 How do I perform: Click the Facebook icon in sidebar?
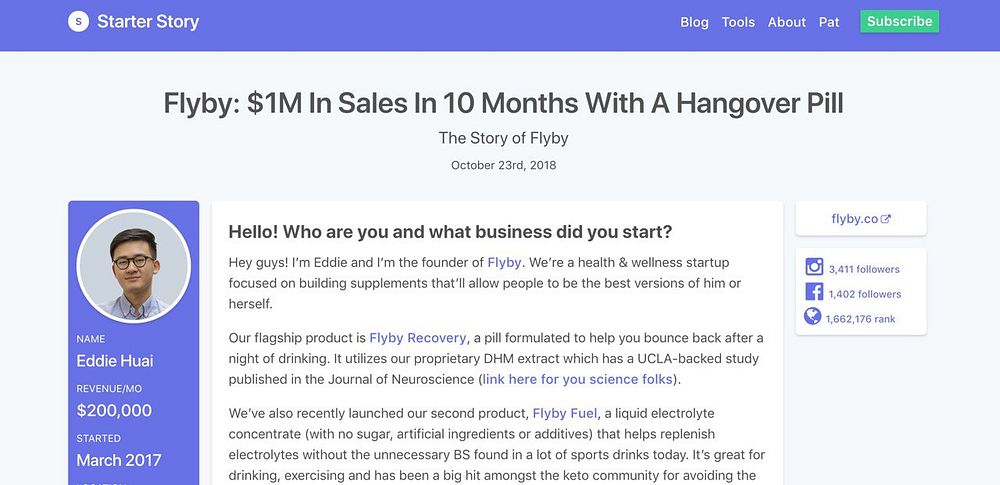[x=814, y=293]
